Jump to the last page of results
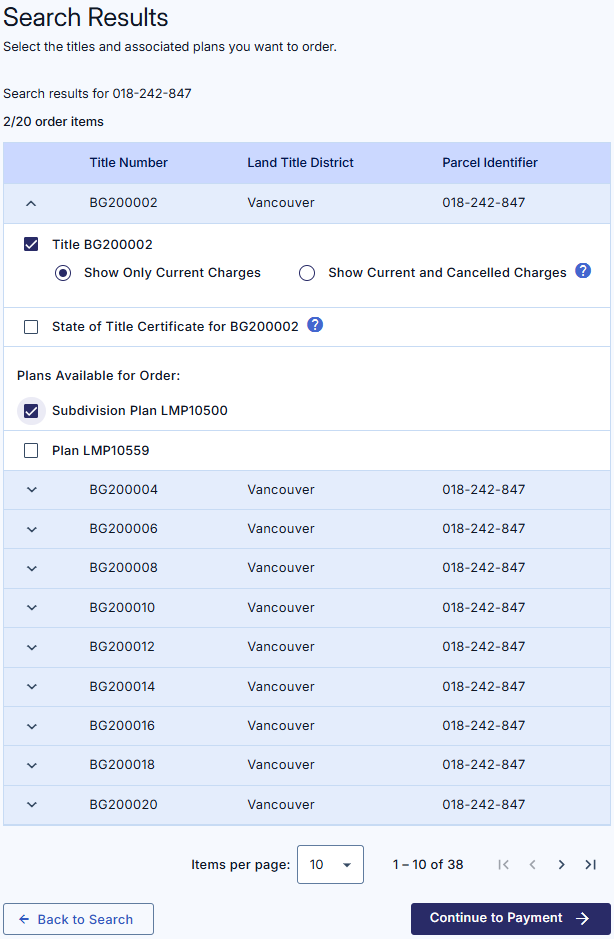614x939 pixels. (590, 865)
